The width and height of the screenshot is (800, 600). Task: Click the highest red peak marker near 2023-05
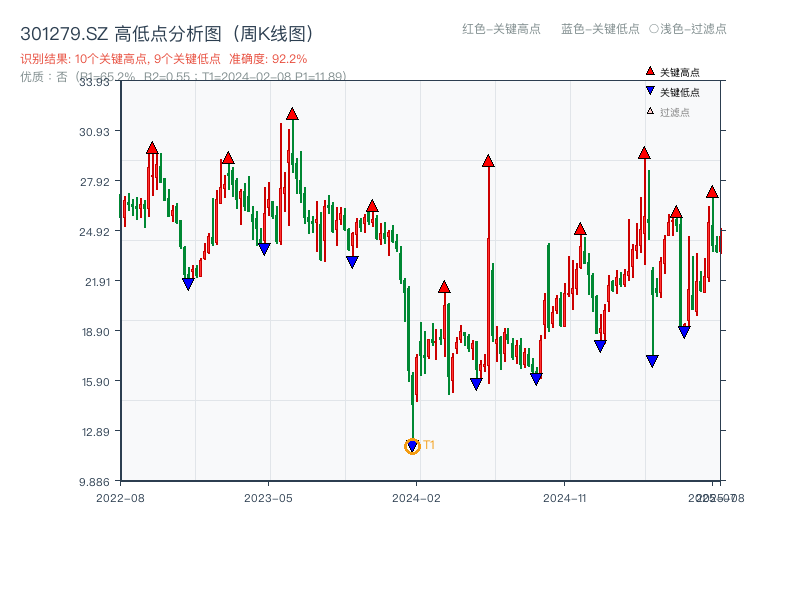coord(292,114)
